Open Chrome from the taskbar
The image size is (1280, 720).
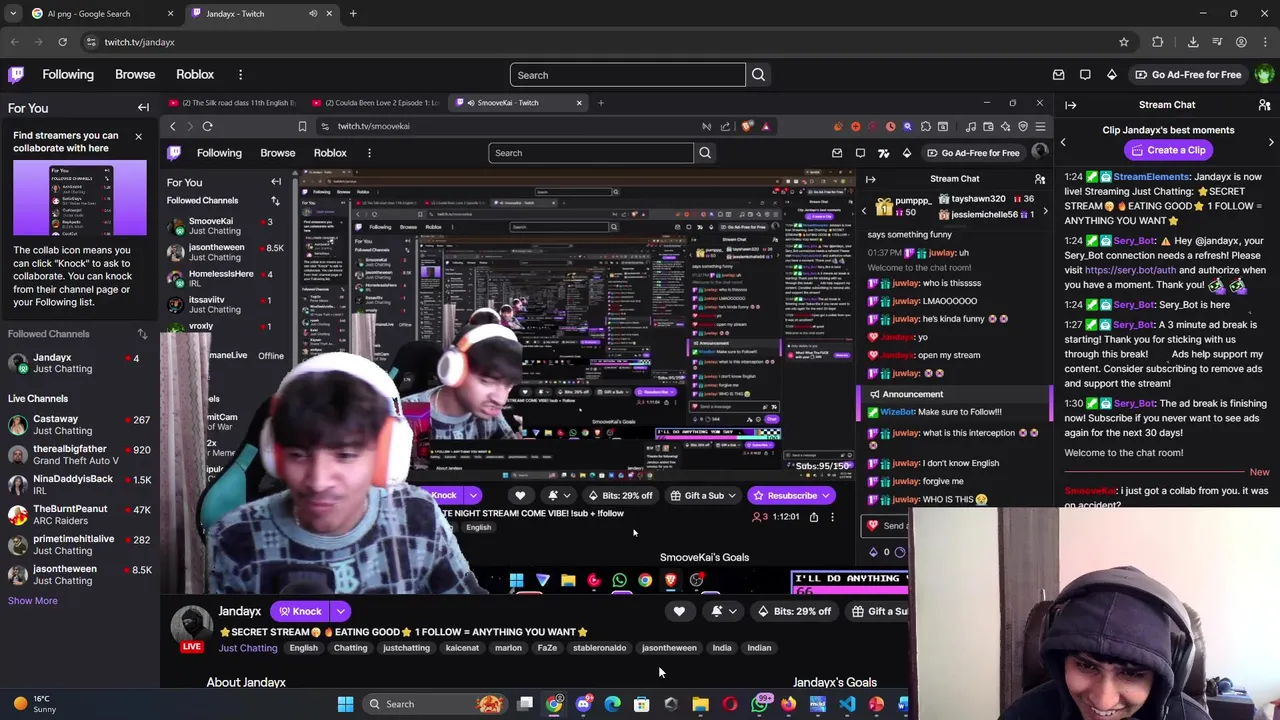pyautogui.click(x=554, y=704)
